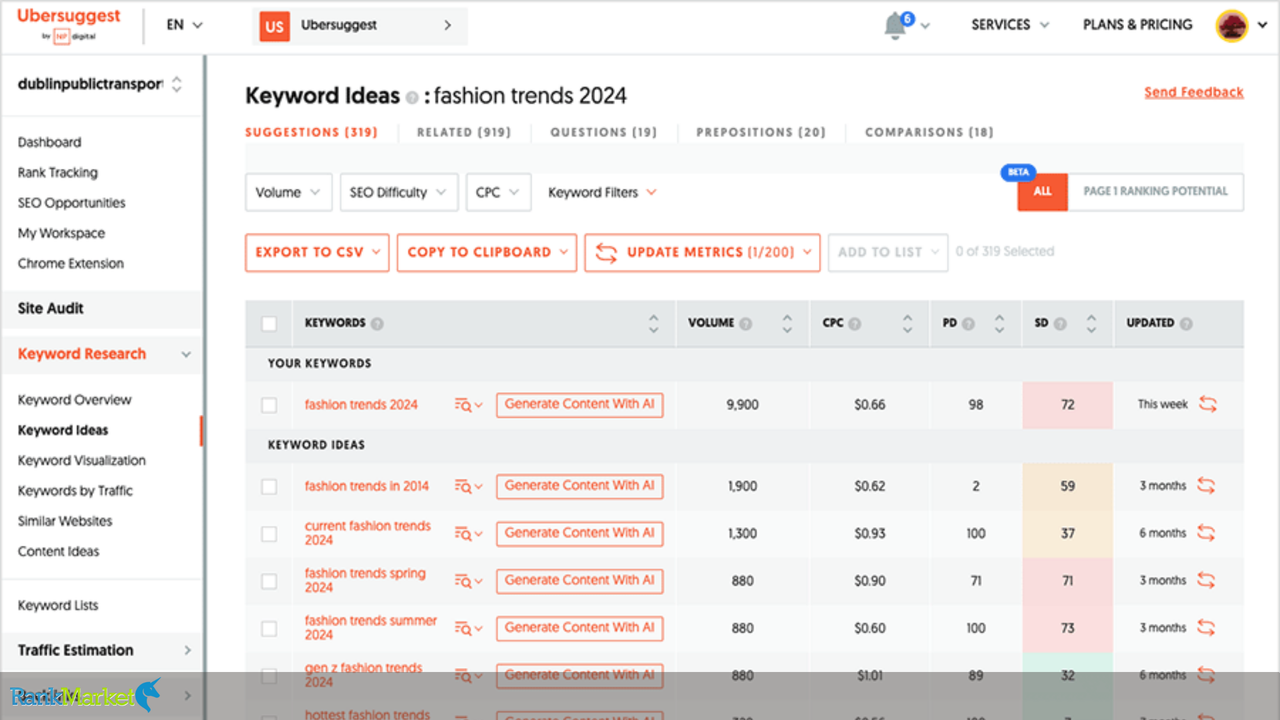
Task: Open the user profile avatar
Action: 1231,26
